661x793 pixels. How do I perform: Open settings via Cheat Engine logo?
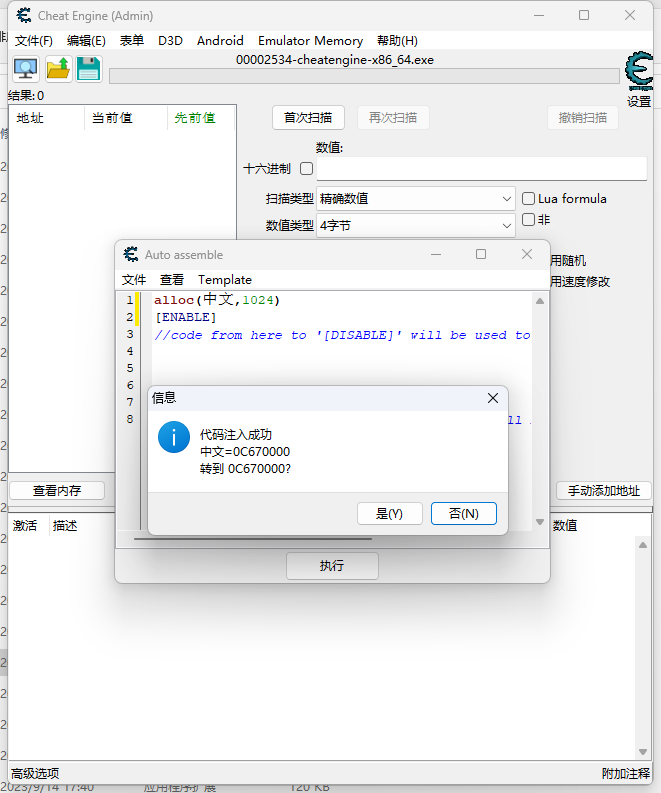[639, 70]
